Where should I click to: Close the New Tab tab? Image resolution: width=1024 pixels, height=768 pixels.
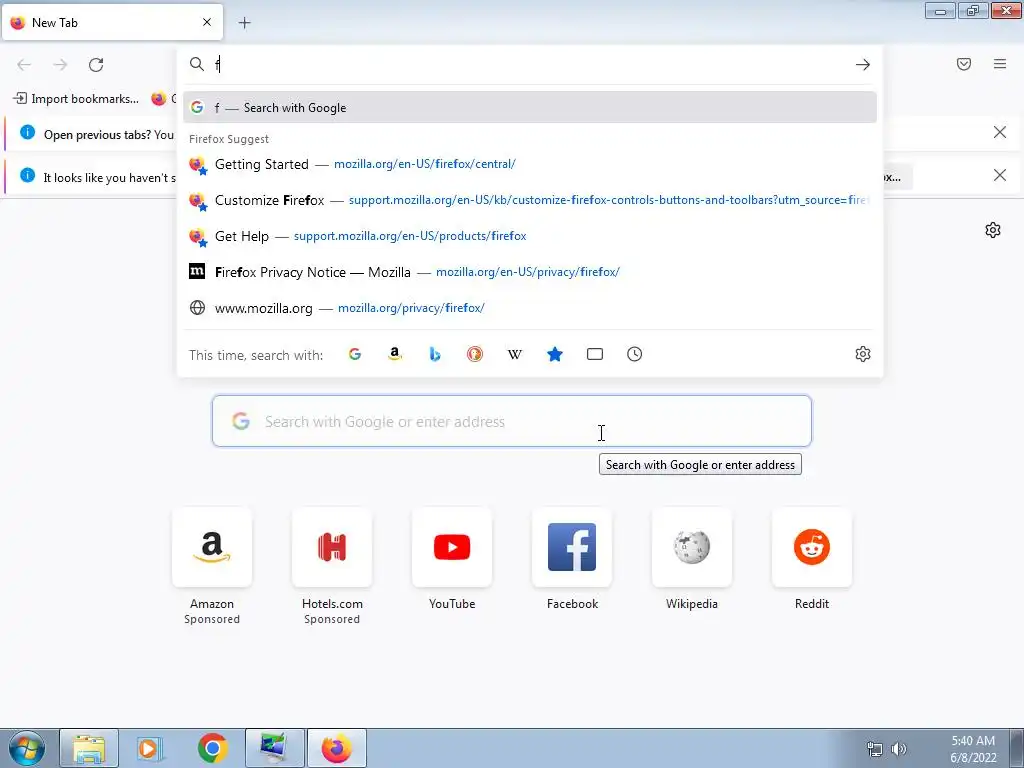207,22
